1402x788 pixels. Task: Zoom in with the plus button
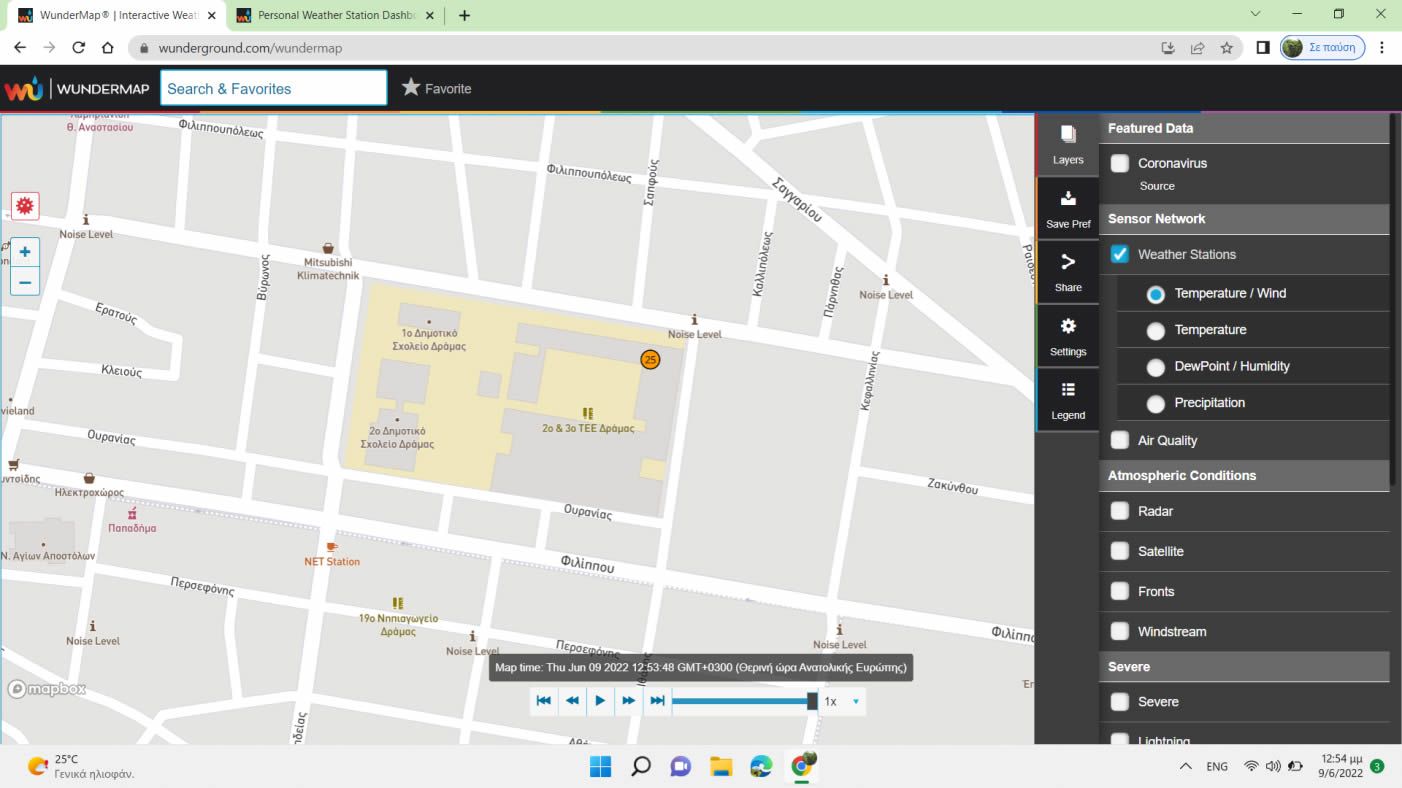(x=25, y=252)
